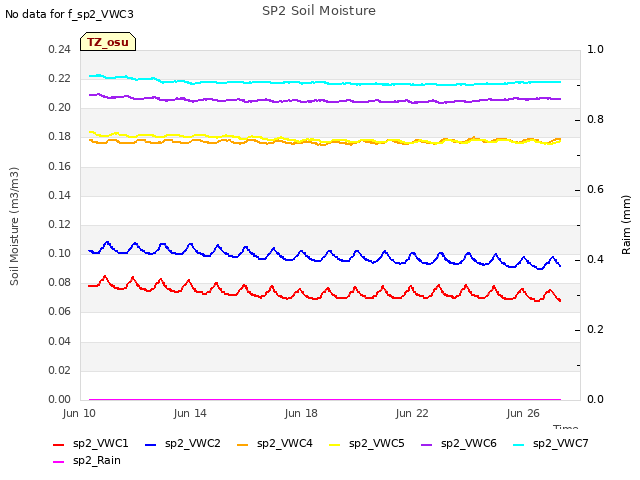Image resolution: width=640 pixels, height=480 pixels.
Task: Click the 0.6 right axis tick label
Action: 595,189
